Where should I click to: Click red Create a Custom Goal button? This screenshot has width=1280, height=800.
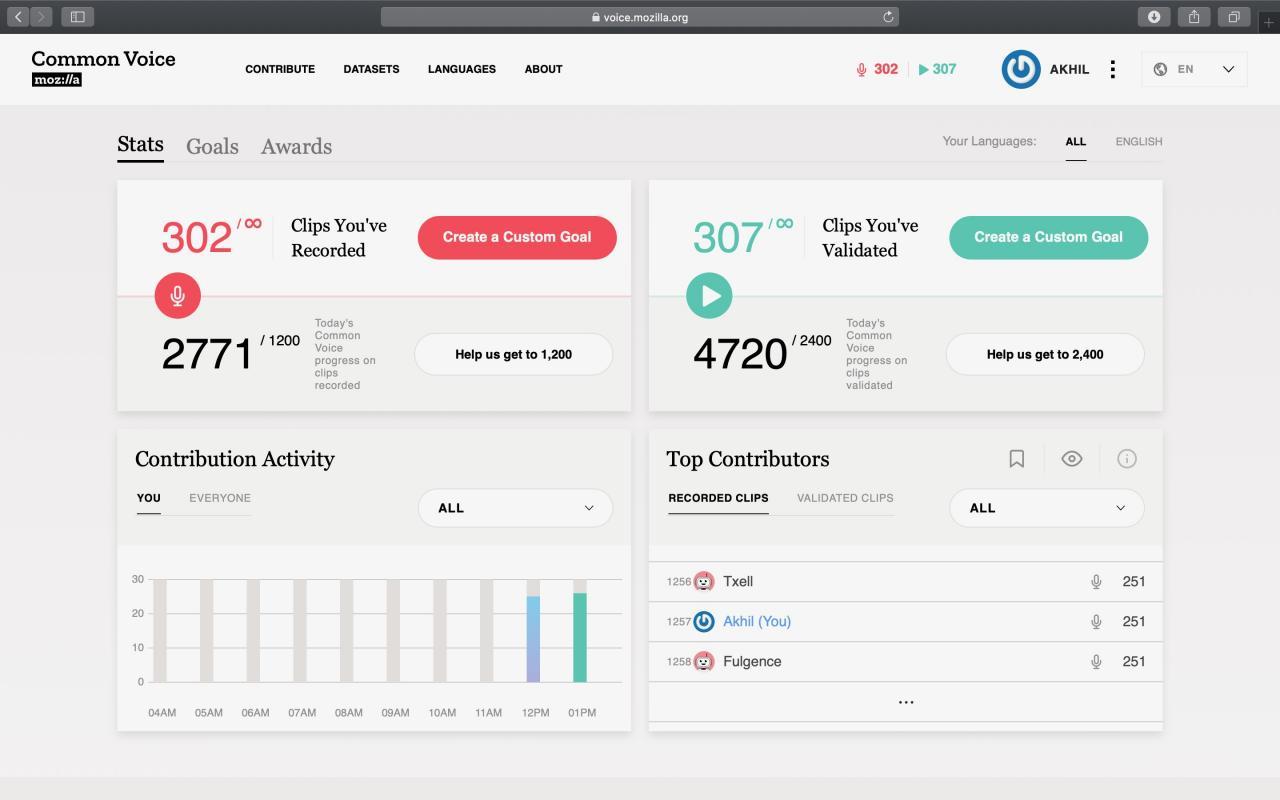pyautogui.click(x=517, y=237)
